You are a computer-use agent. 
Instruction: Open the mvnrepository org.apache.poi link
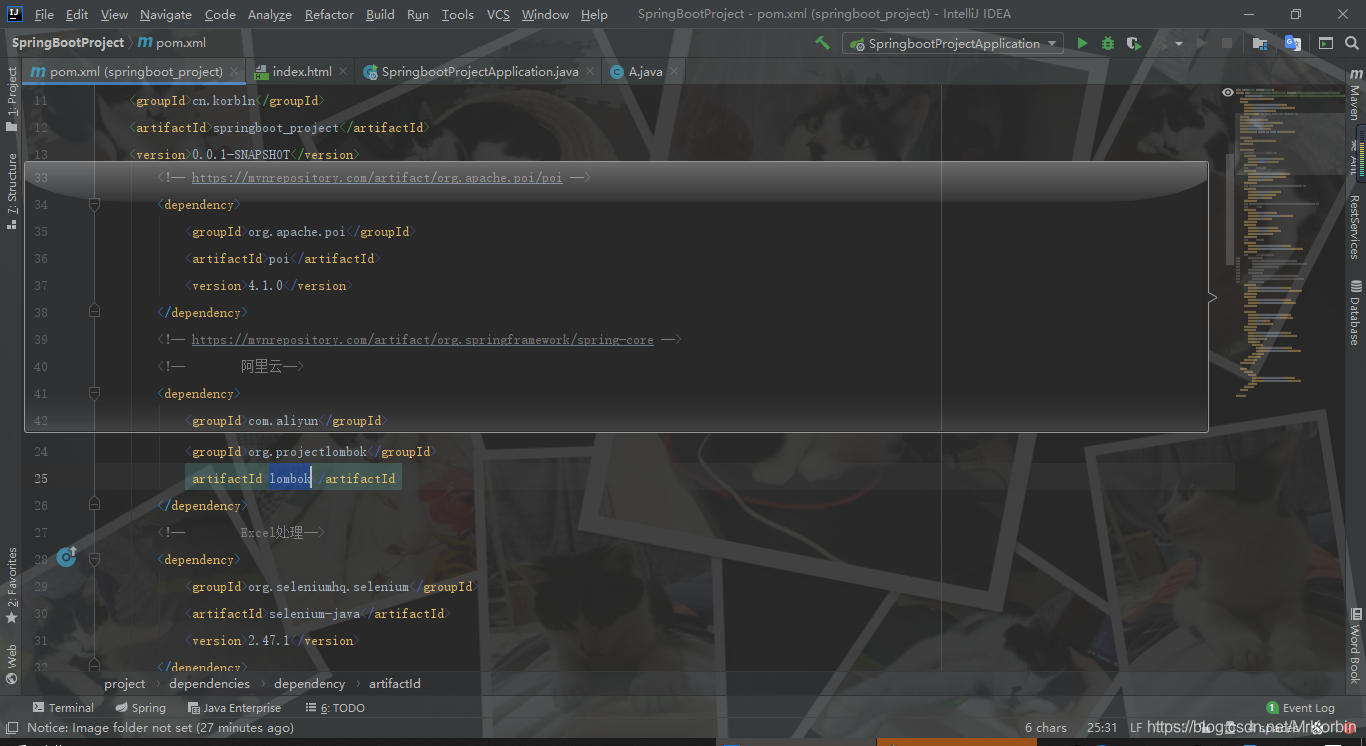pos(377,178)
